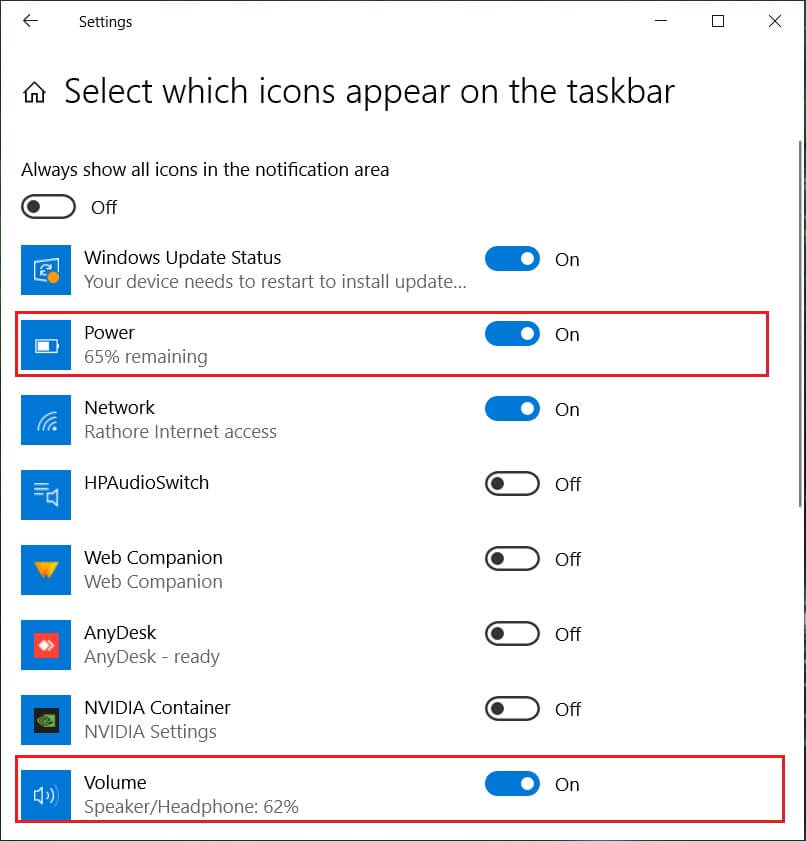This screenshot has height=841, width=806.
Task: Enable the Web Companion toggle
Action: click(x=512, y=559)
